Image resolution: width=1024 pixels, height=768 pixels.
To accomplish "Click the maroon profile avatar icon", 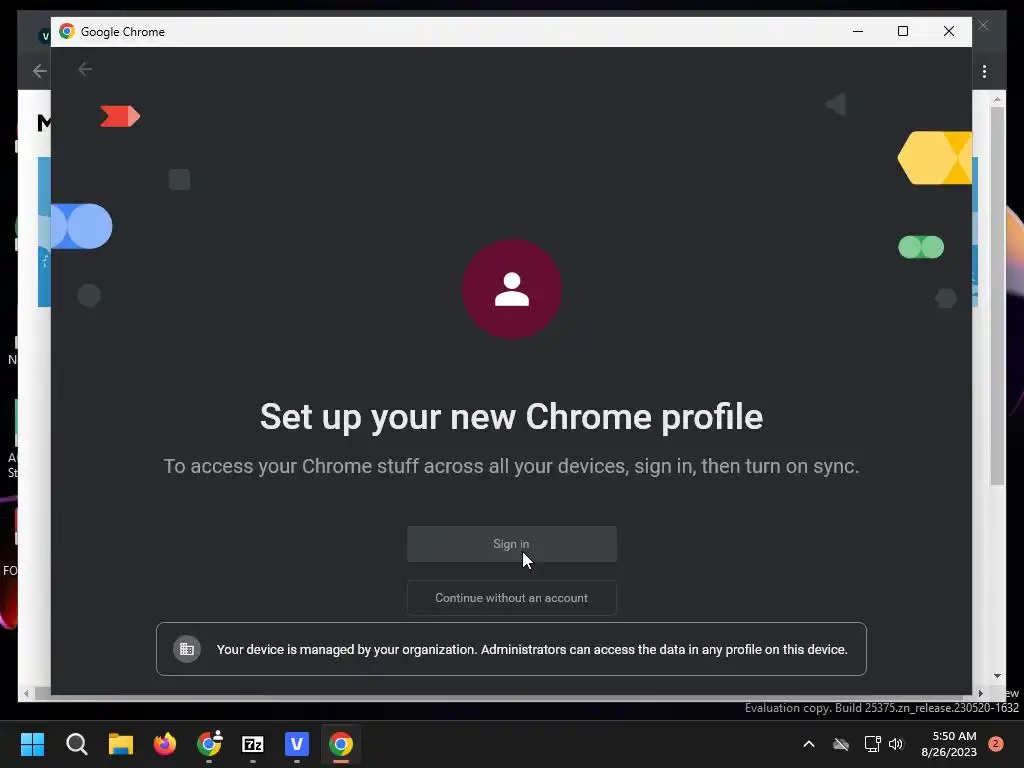I will 511,289.
